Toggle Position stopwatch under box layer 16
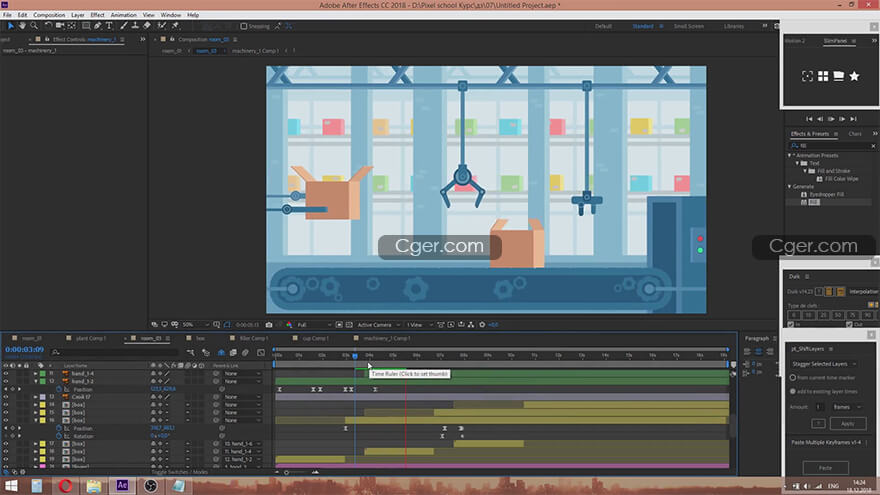The height and width of the screenshot is (495, 880). tap(59, 428)
